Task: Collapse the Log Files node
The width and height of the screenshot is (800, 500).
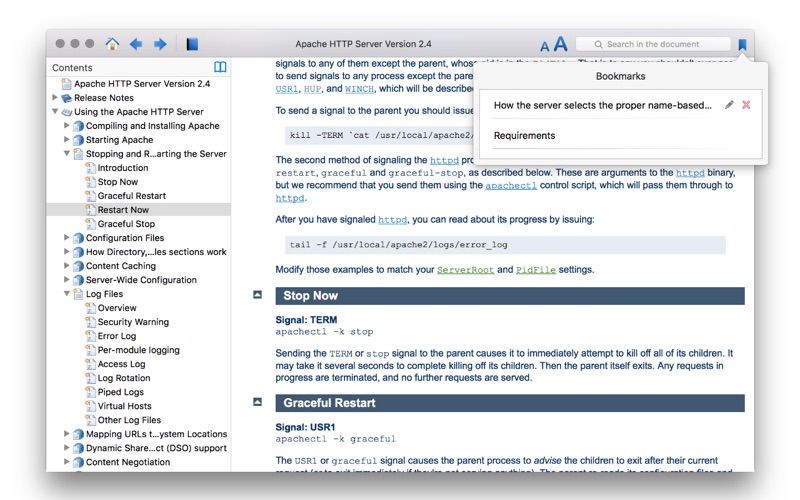Action: pyautogui.click(x=67, y=293)
